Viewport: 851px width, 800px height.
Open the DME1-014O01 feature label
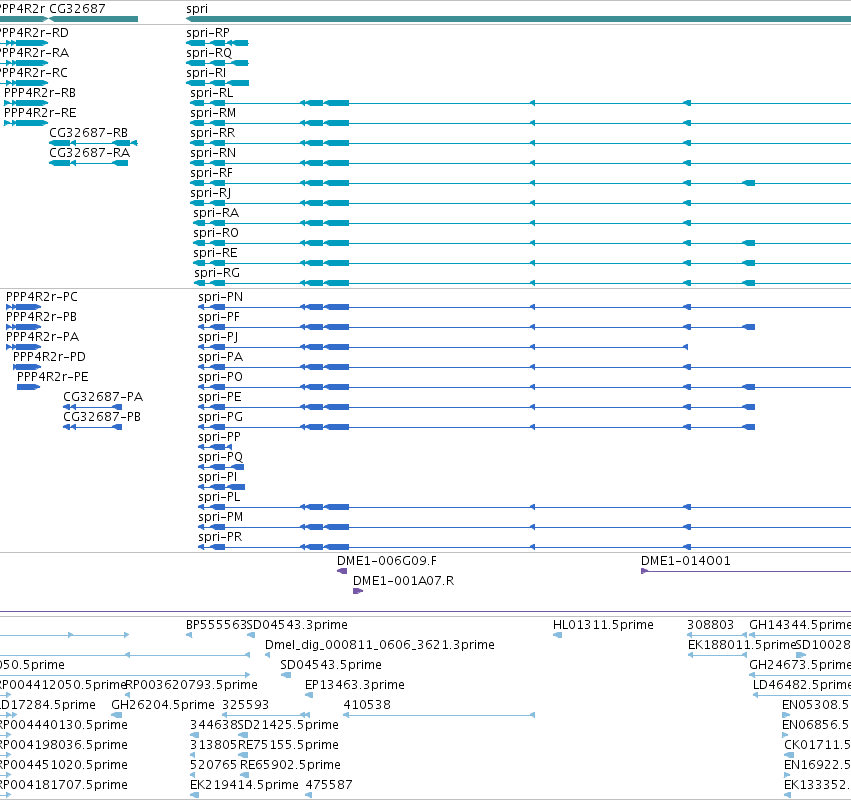[685, 561]
